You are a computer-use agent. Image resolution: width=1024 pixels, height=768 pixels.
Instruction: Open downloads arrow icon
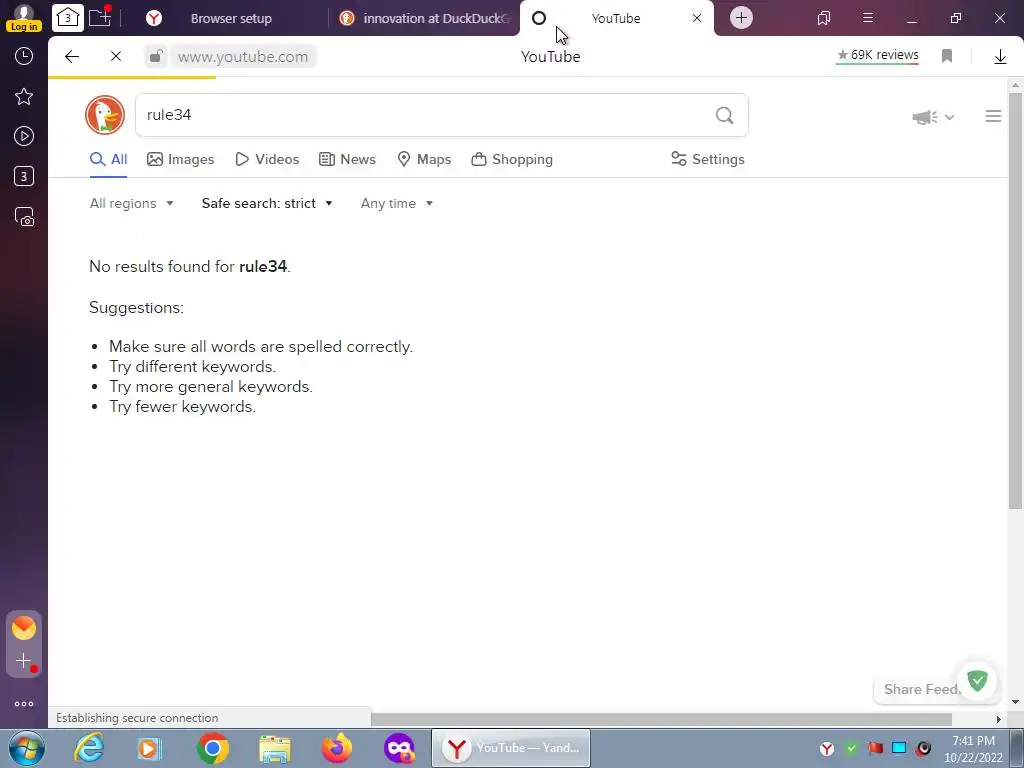[1000, 57]
